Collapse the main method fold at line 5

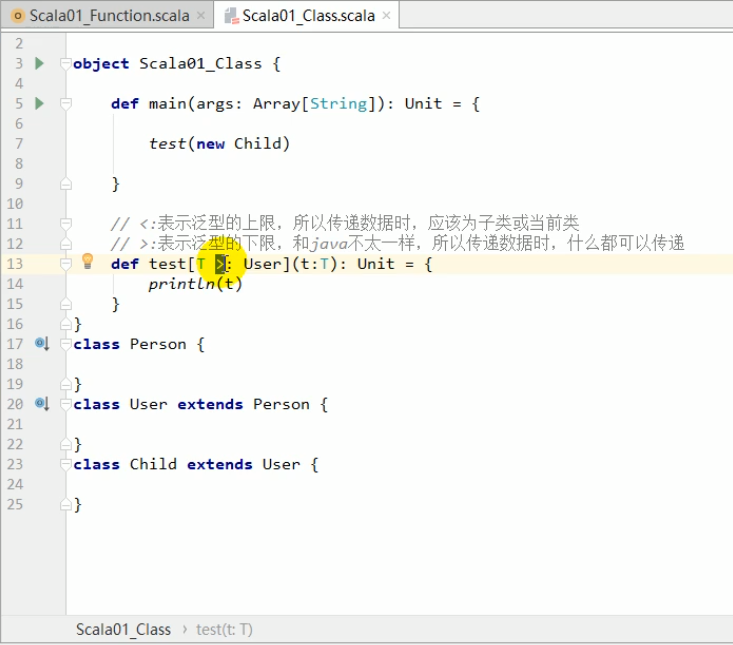[x=66, y=103]
